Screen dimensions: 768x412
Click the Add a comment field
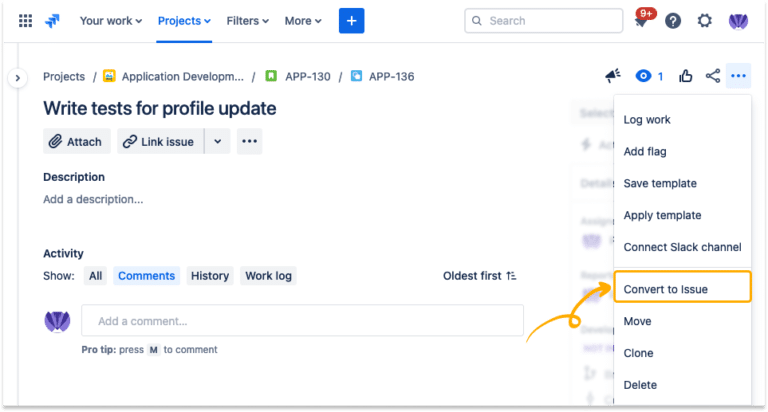tap(302, 321)
